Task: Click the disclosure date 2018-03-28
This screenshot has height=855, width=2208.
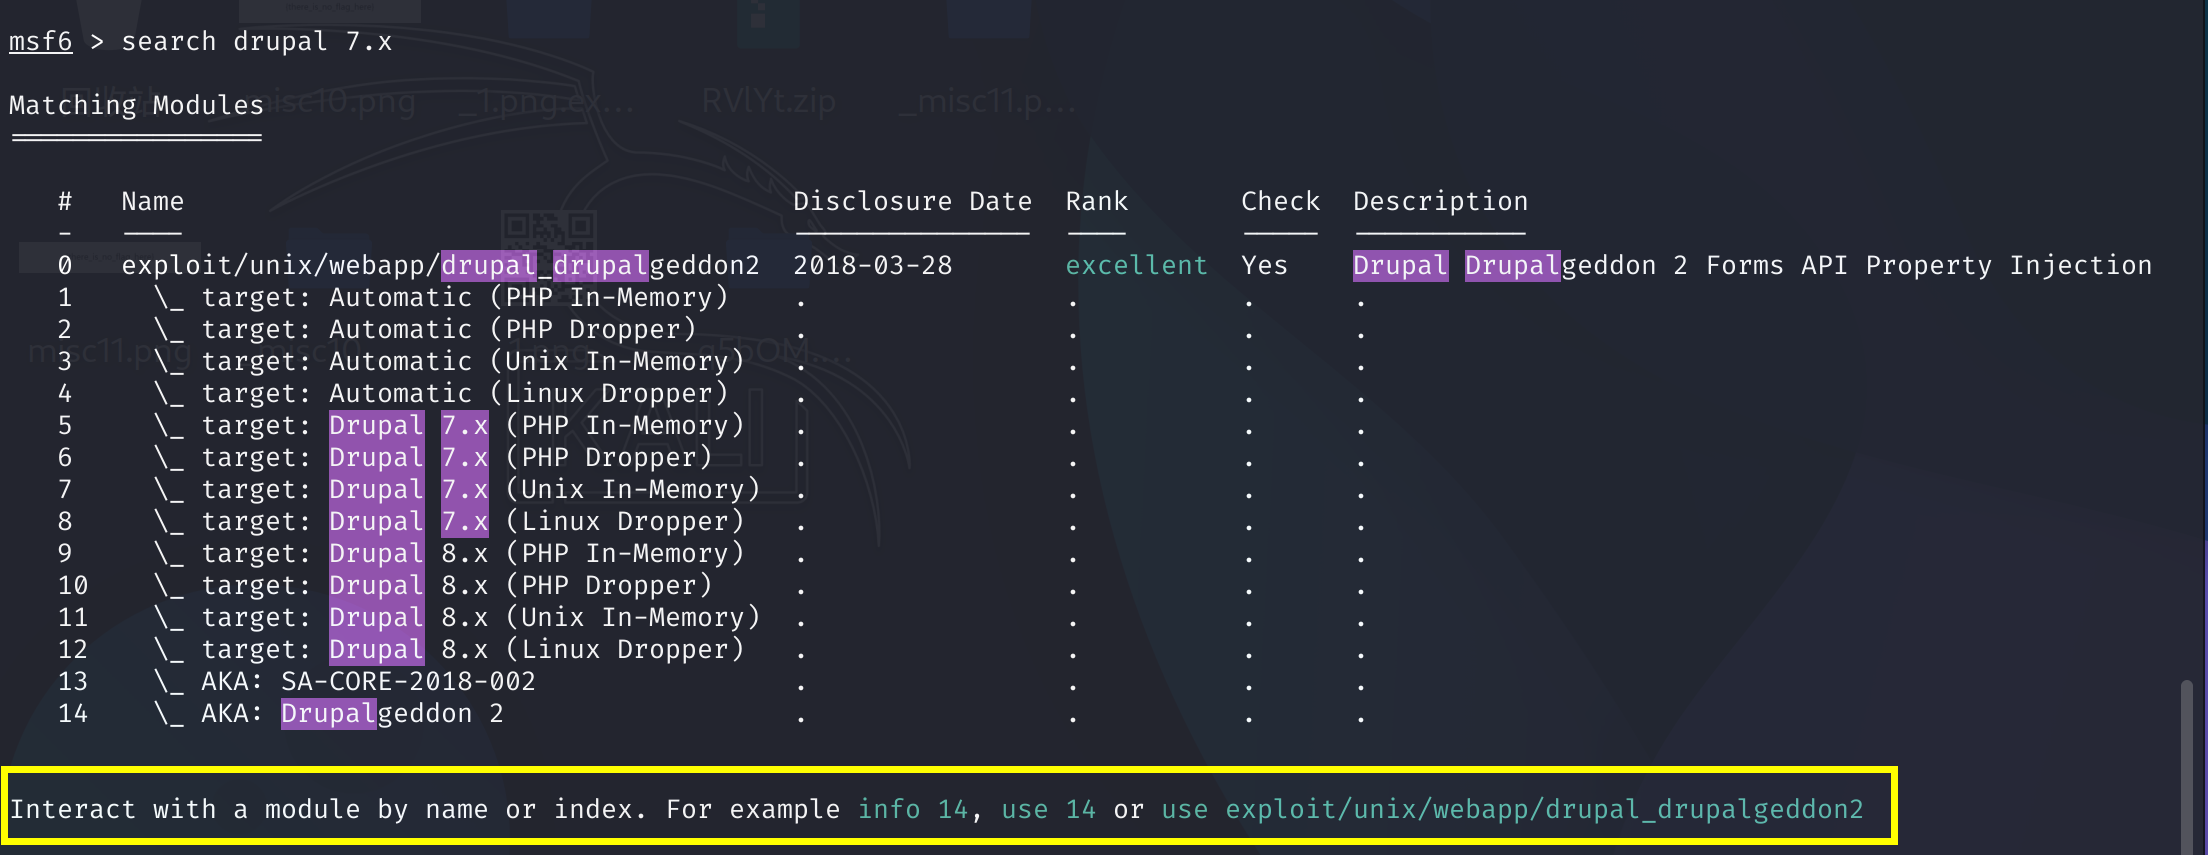Action: (x=872, y=266)
